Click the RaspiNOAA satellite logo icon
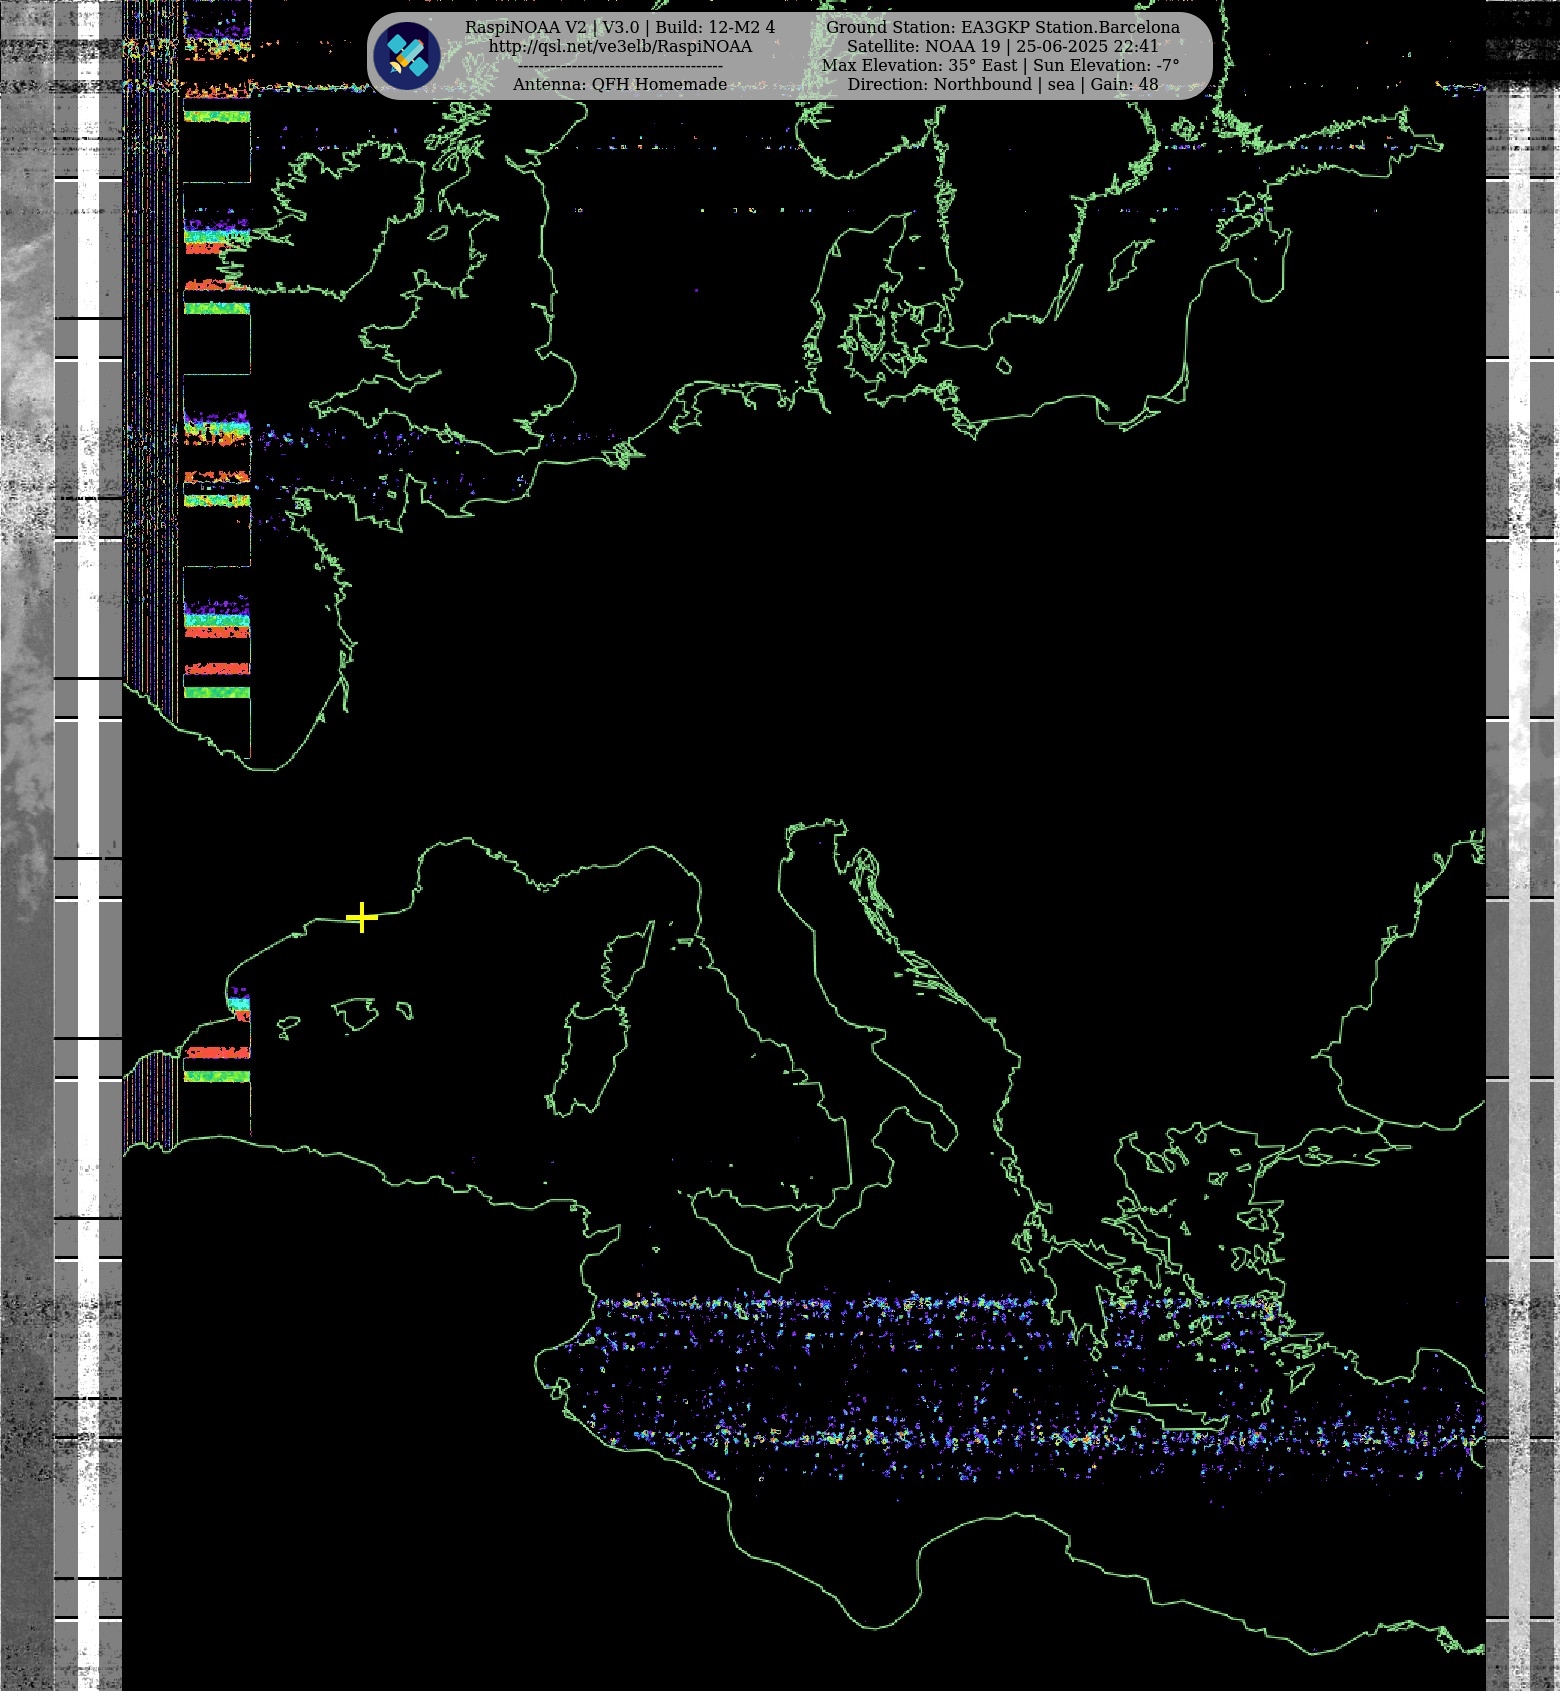The height and width of the screenshot is (1691, 1560). [407, 56]
